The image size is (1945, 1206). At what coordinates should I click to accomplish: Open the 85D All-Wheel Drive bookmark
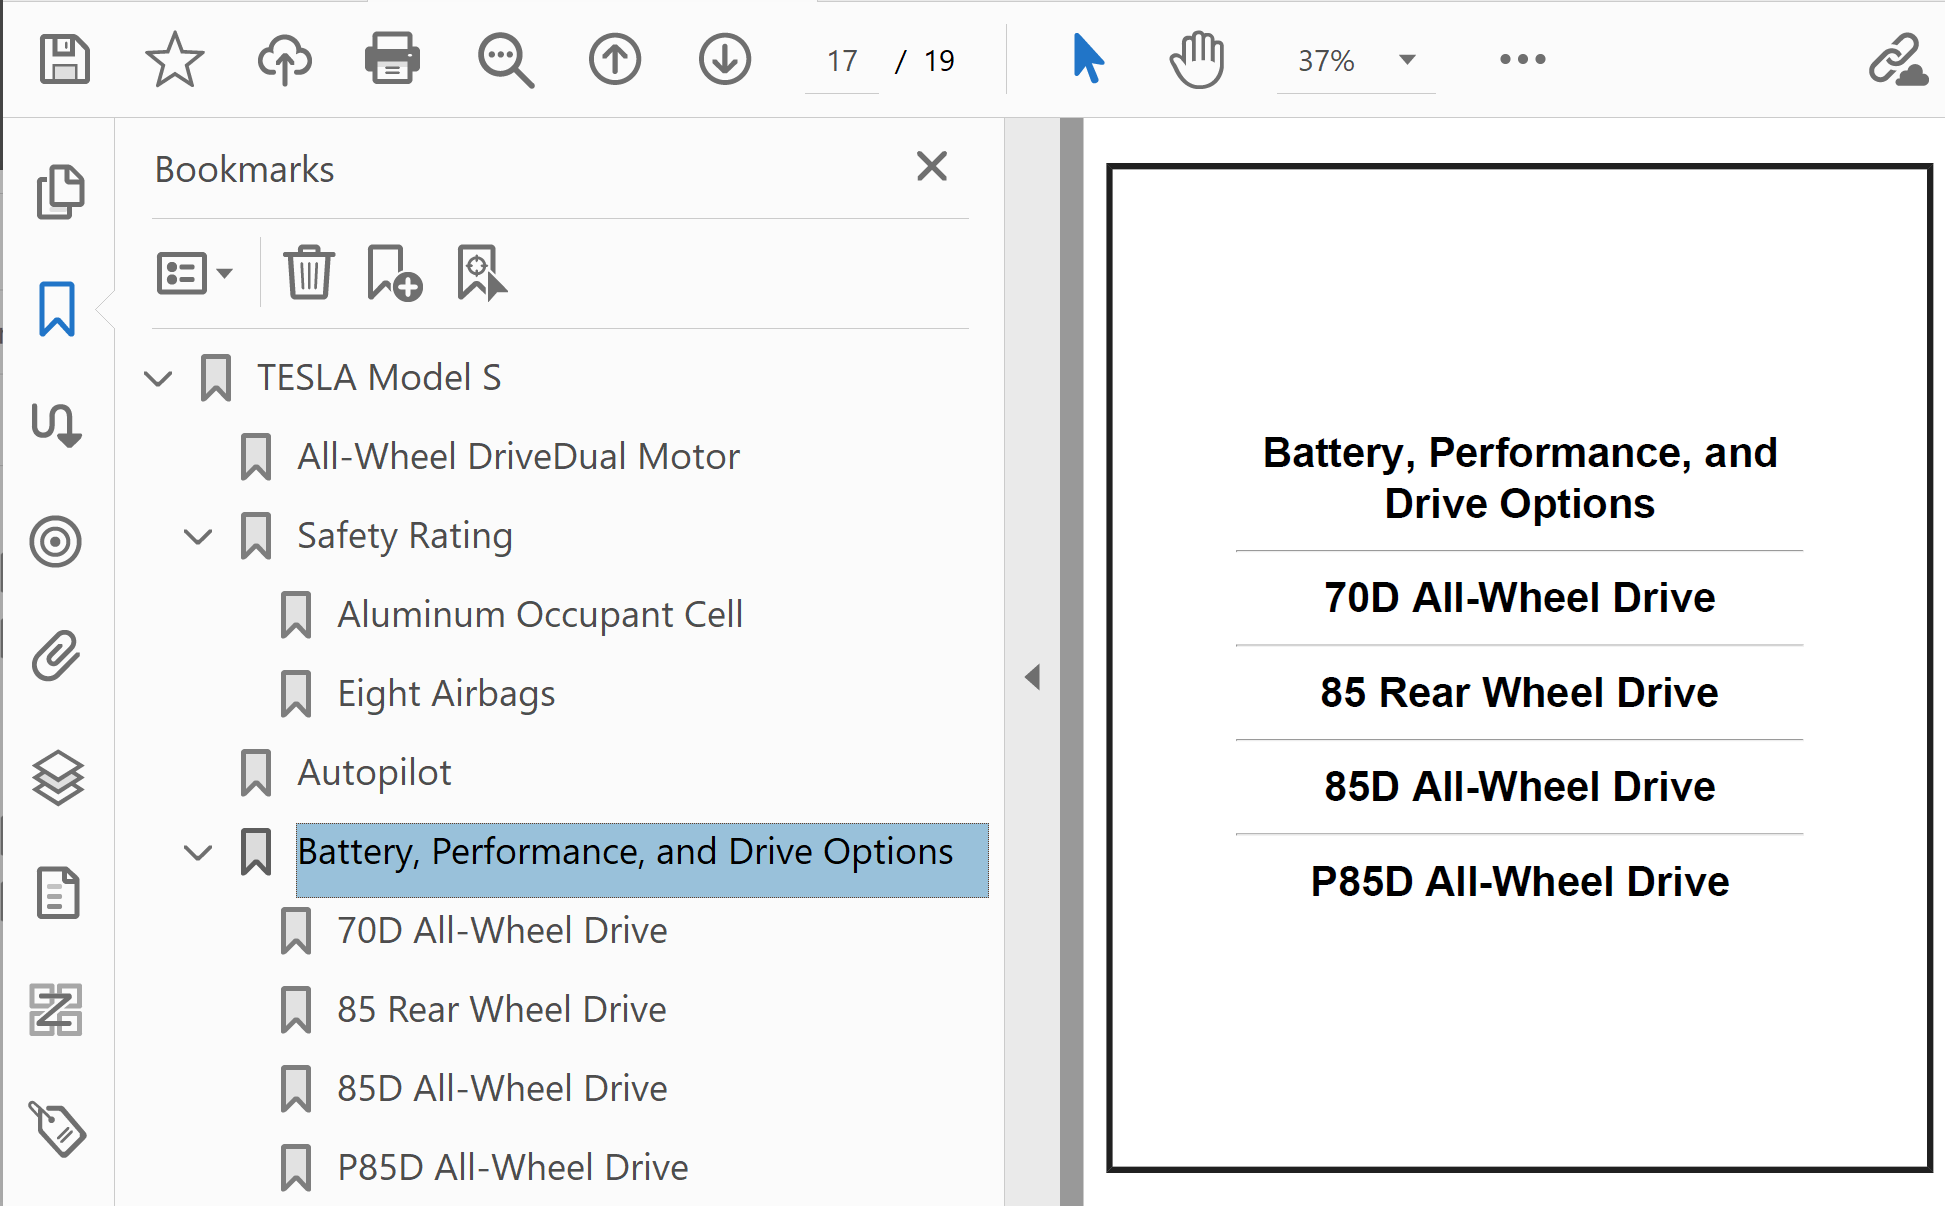point(502,1089)
